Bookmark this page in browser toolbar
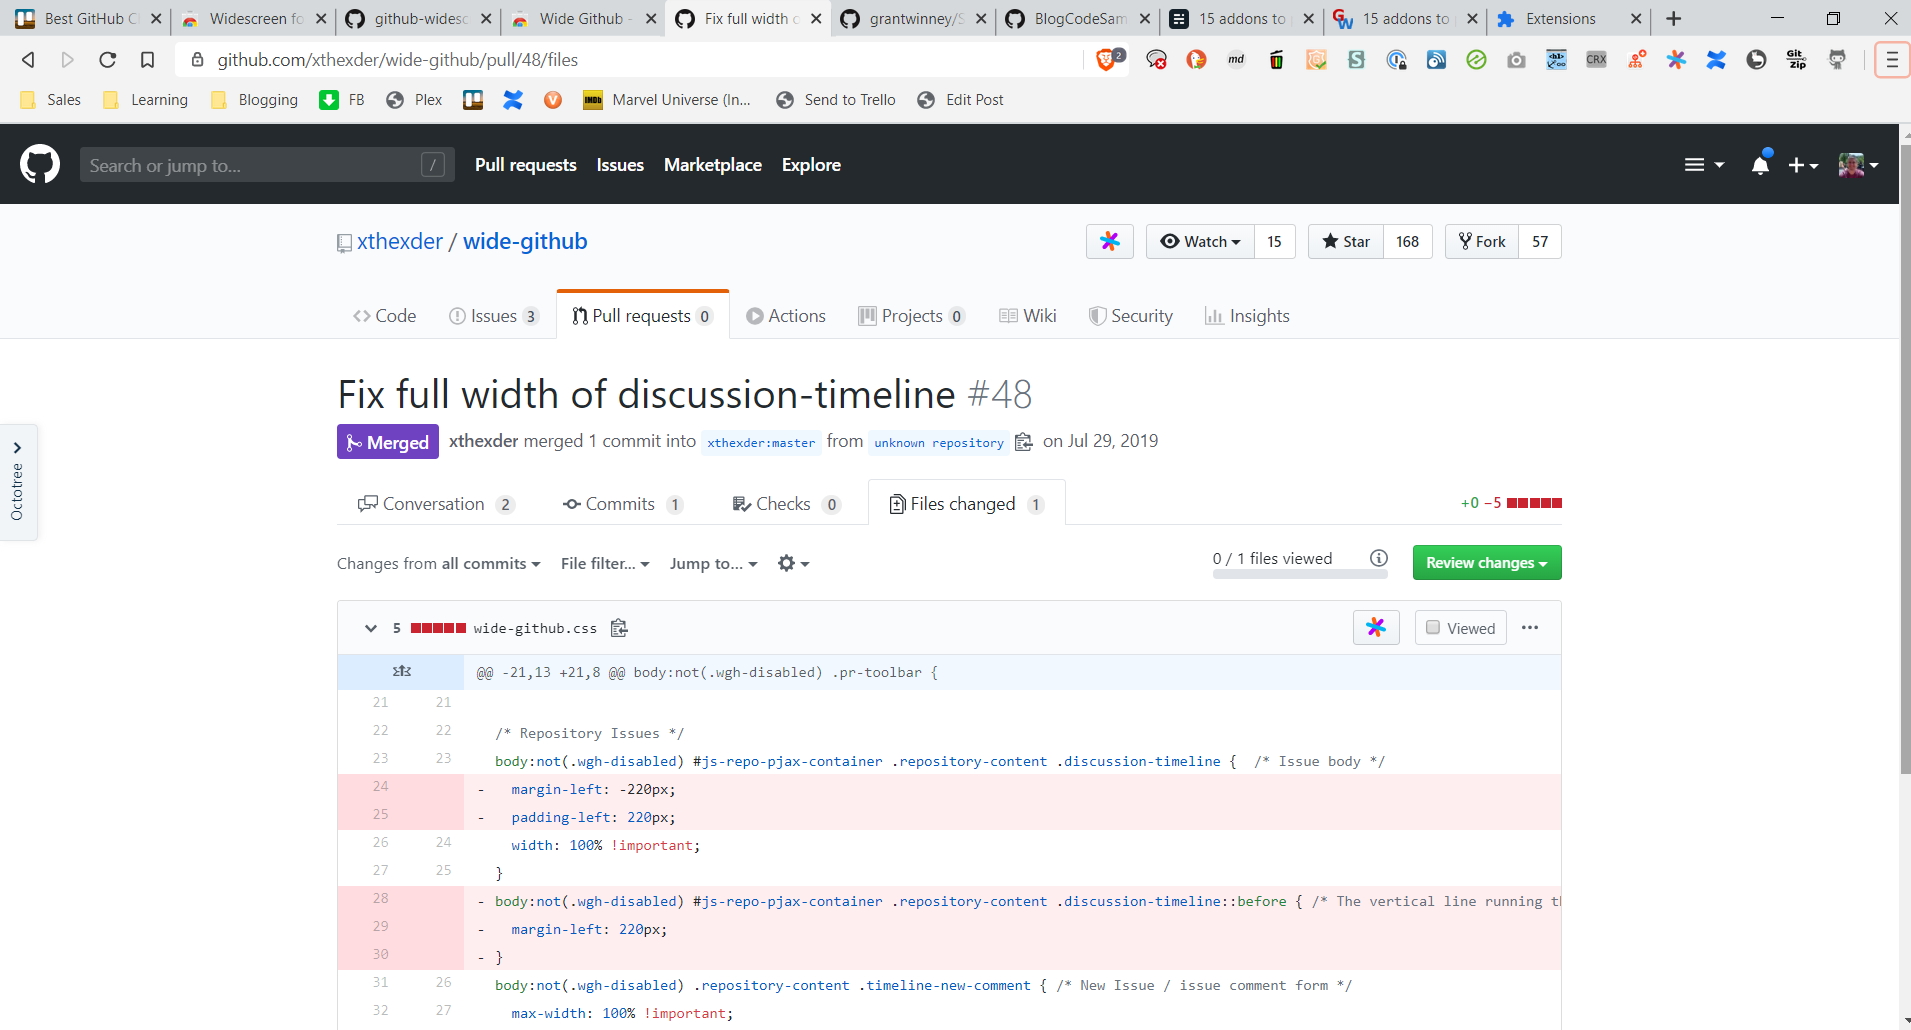1911x1030 pixels. pos(147,60)
